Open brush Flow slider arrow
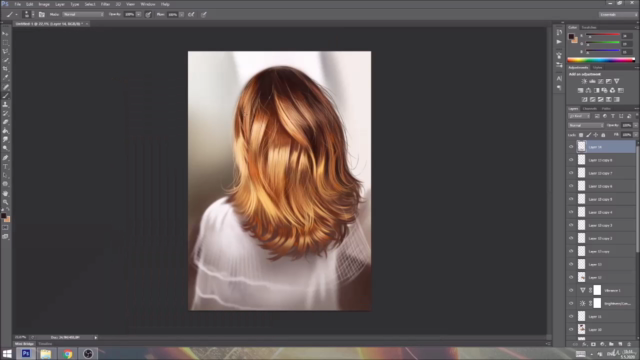Screen dimensions: 640x360 click(182, 14)
